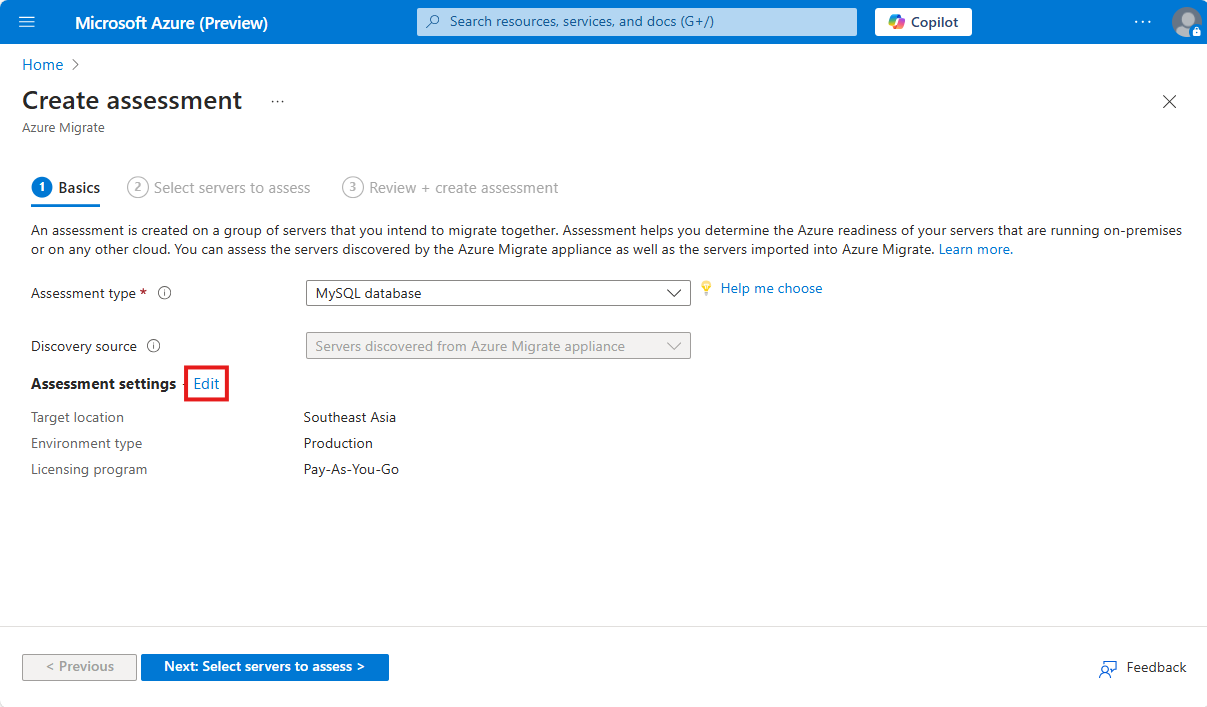Click the Copilot button
This screenshot has width=1207, height=707.
[x=923, y=22]
